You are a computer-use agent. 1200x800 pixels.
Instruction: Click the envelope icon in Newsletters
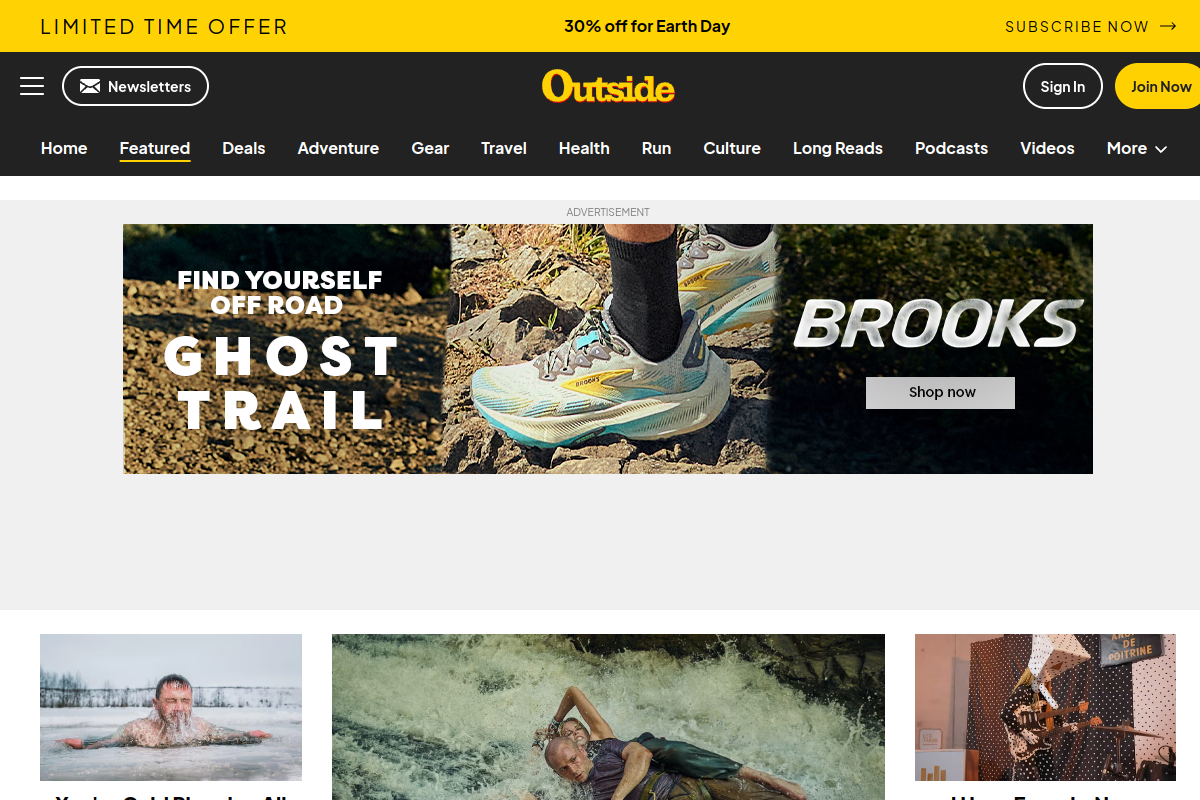pos(90,86)
